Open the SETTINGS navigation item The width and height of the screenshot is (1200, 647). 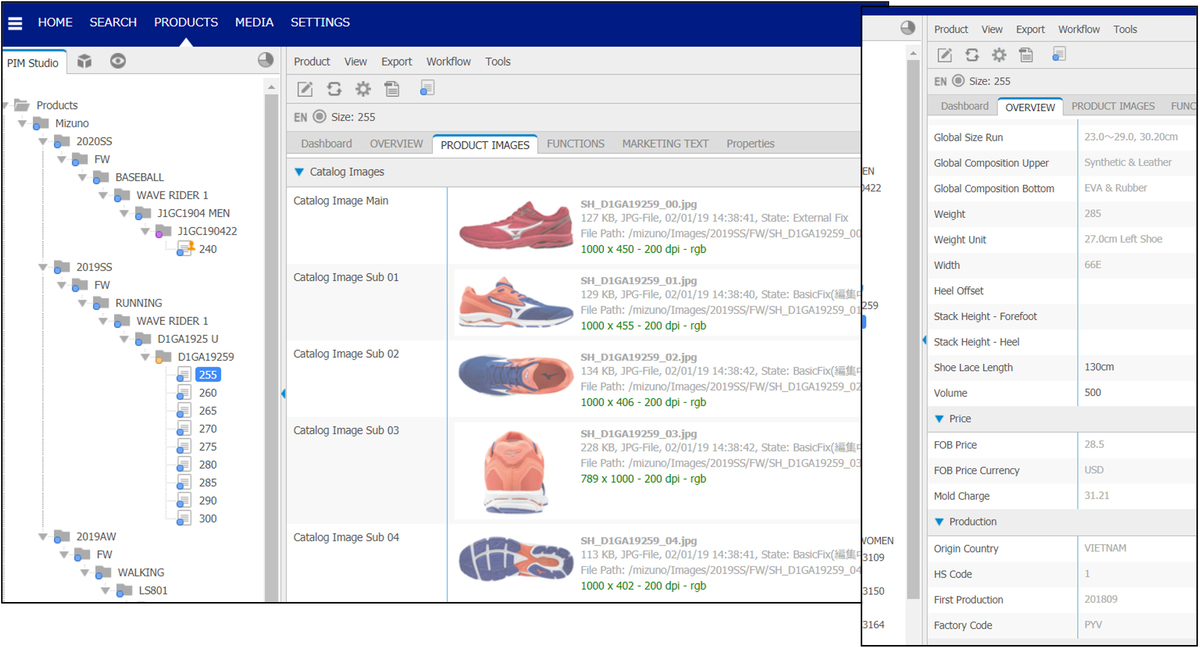coord(320,23)
